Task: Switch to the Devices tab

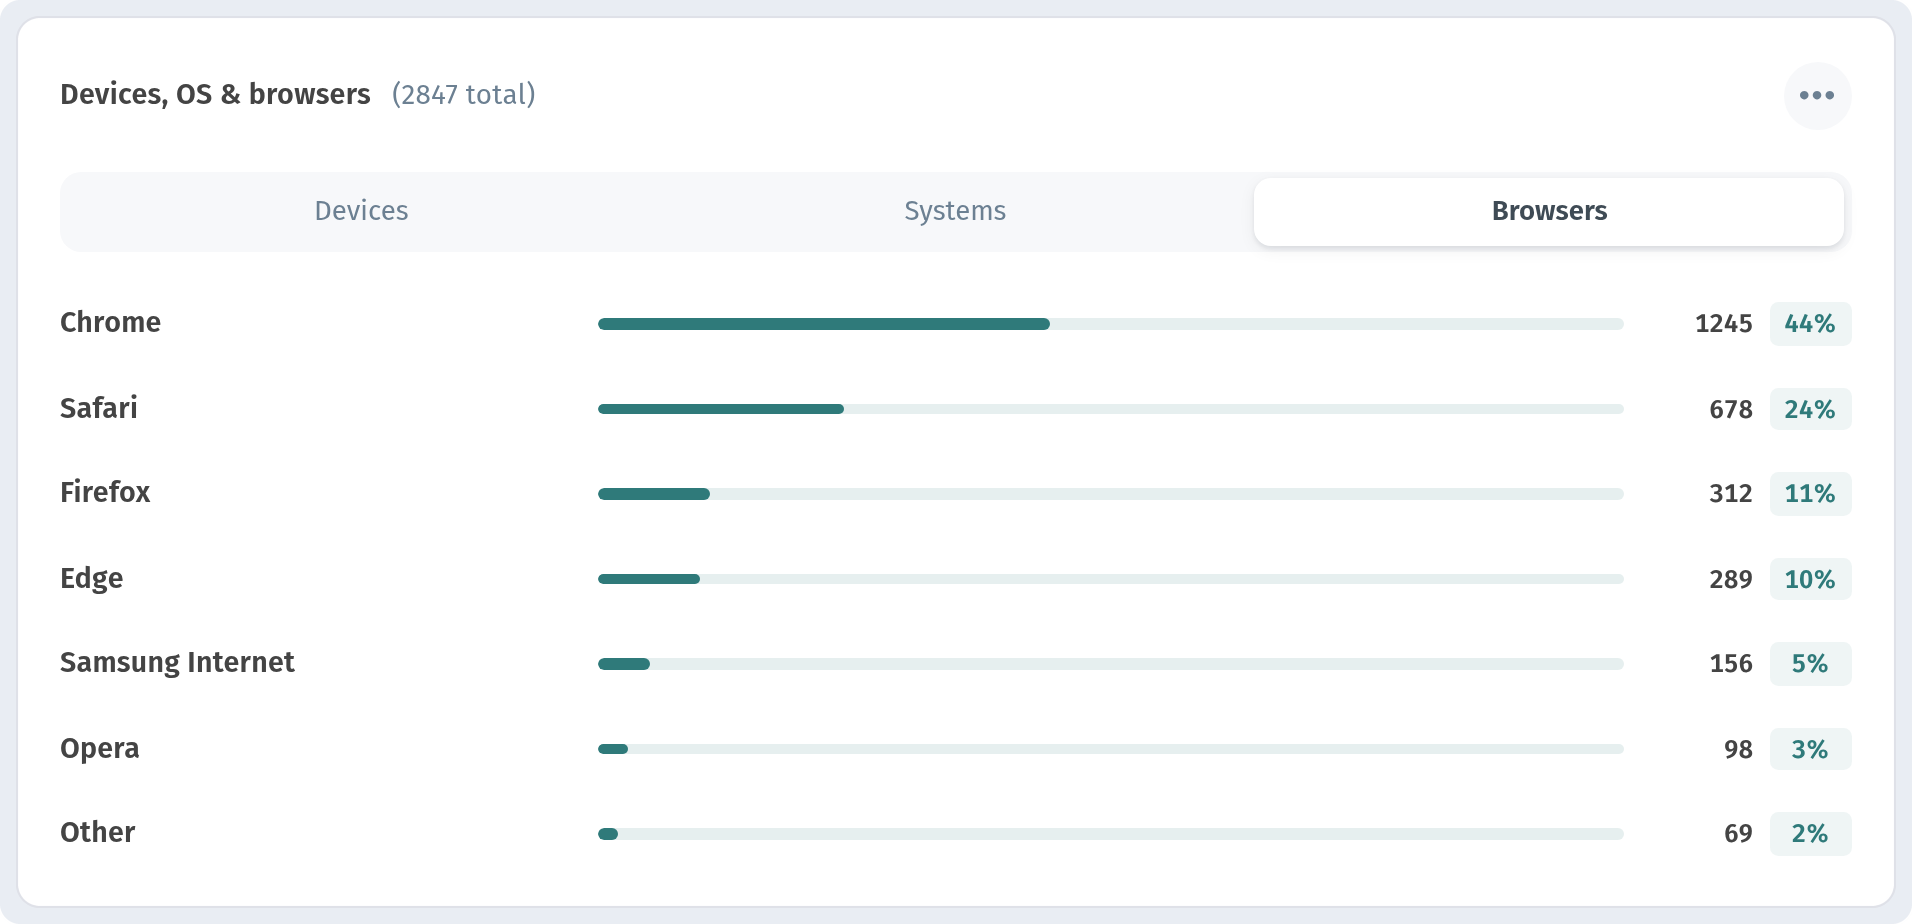Action: 361,211
